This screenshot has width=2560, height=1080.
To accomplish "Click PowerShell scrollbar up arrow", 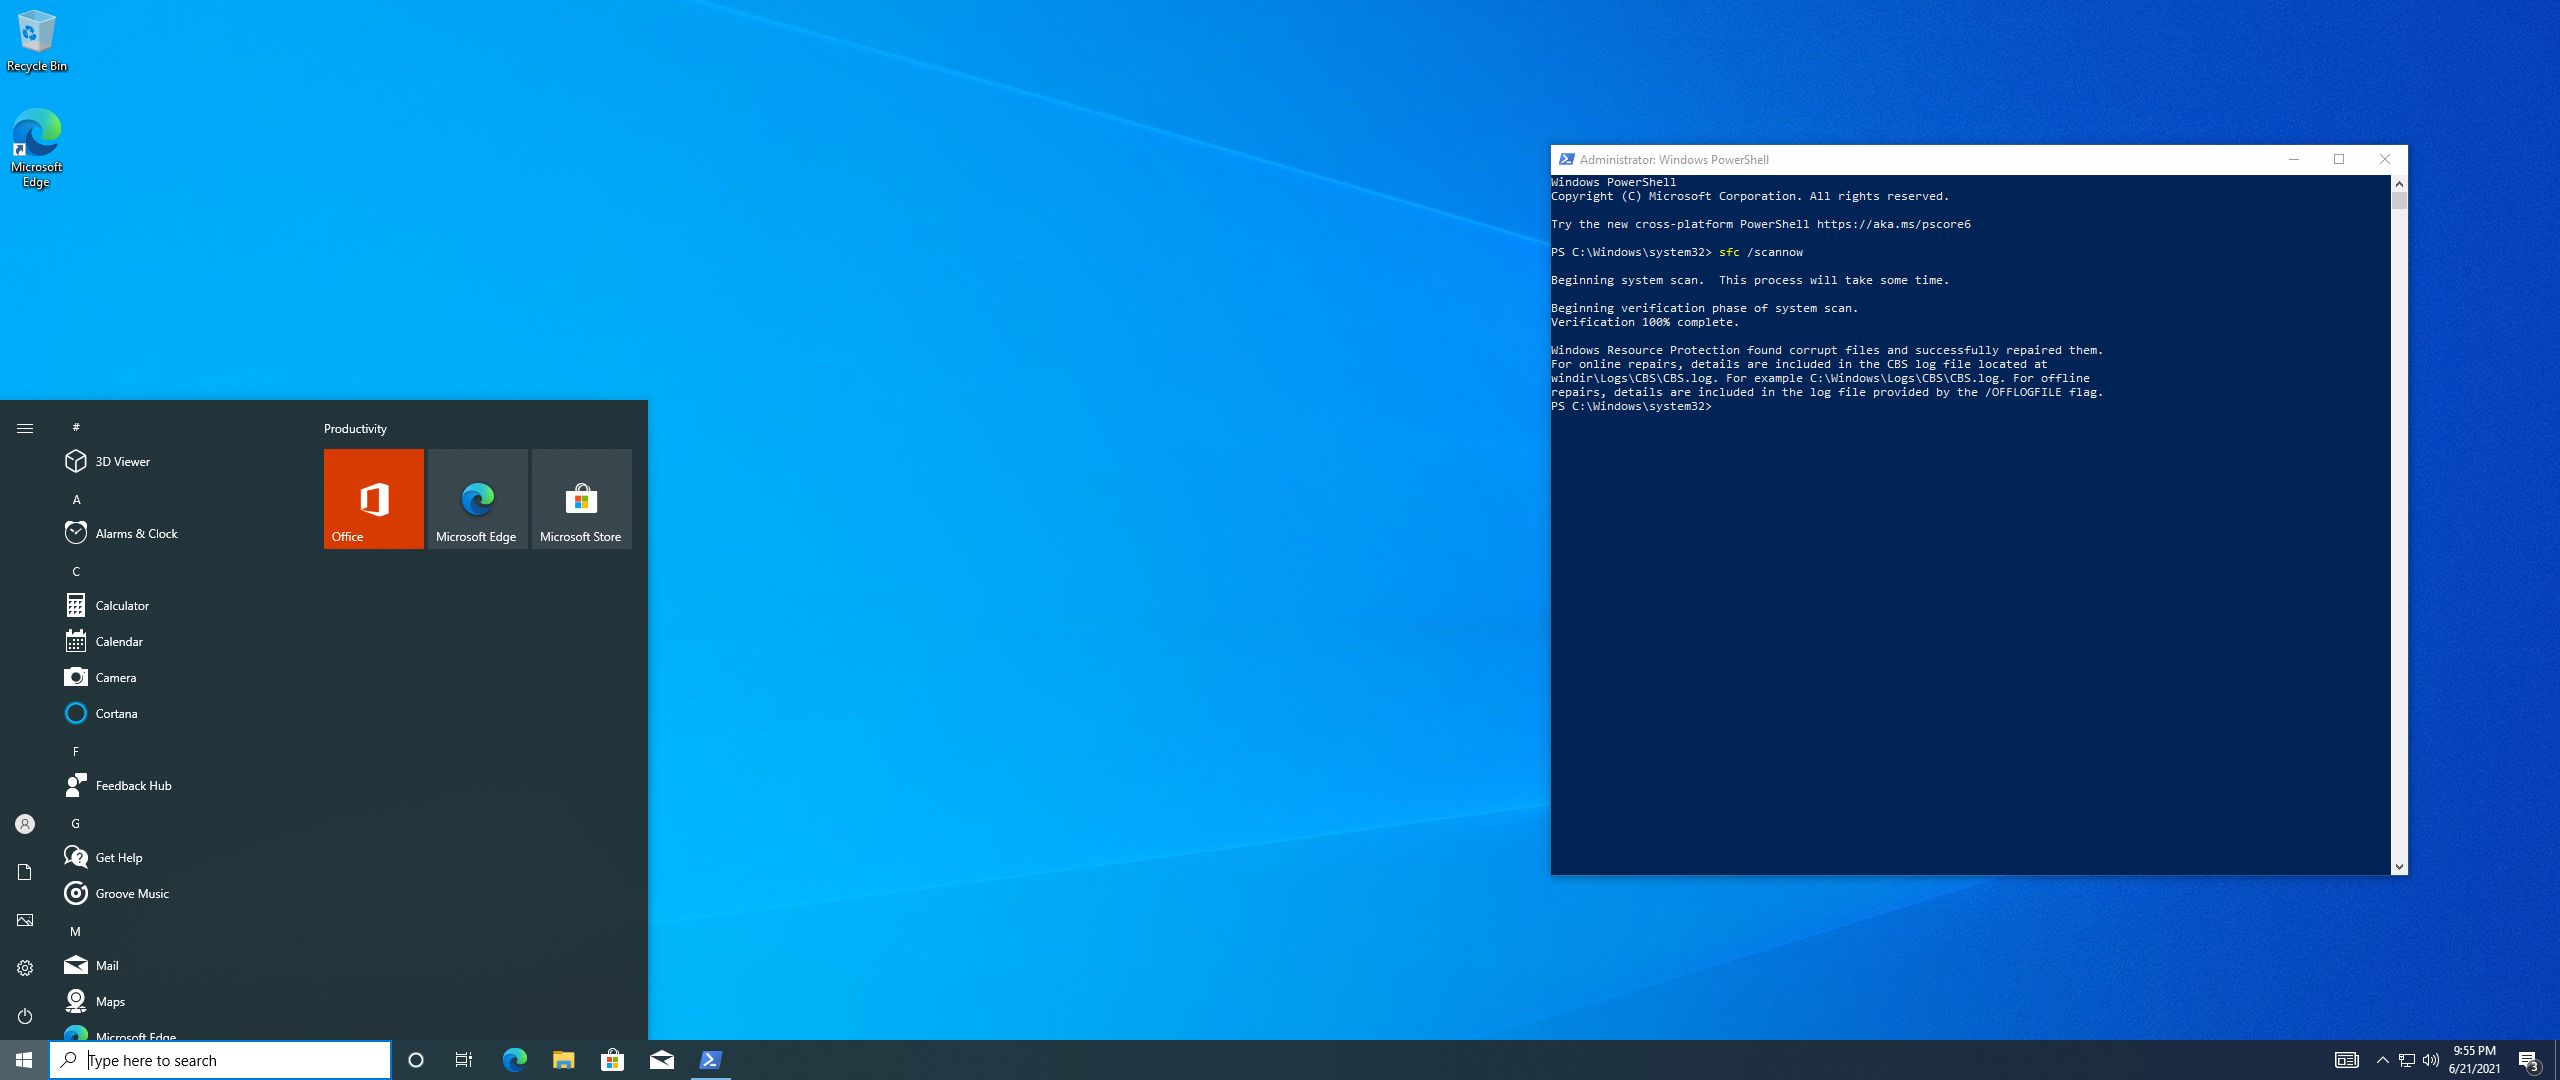I will [2399, 184].
